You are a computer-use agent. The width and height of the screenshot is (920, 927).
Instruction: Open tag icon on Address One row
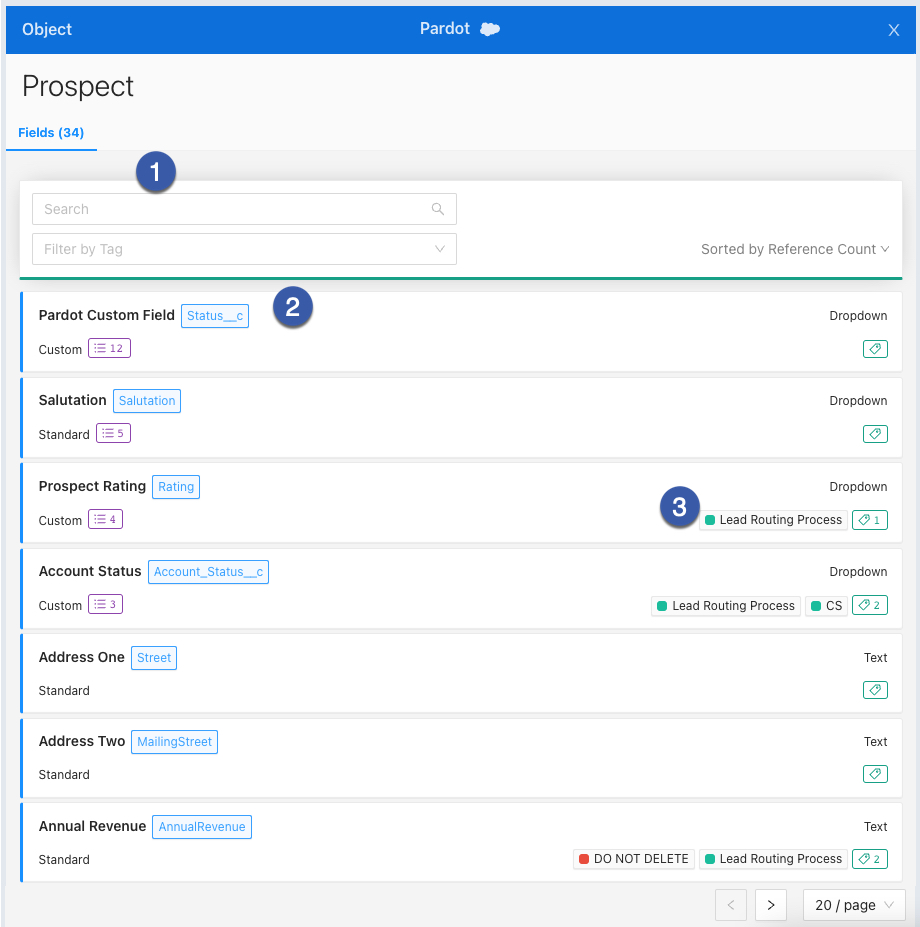875,690
